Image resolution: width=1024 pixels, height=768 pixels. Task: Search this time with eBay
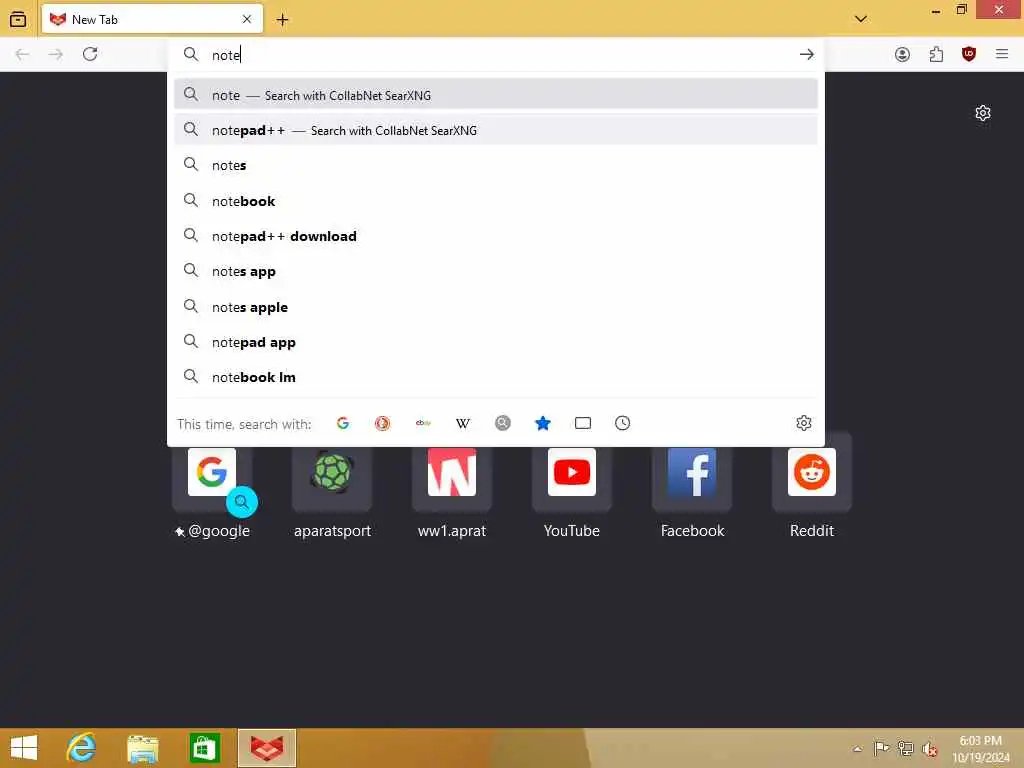coord(423,423)
